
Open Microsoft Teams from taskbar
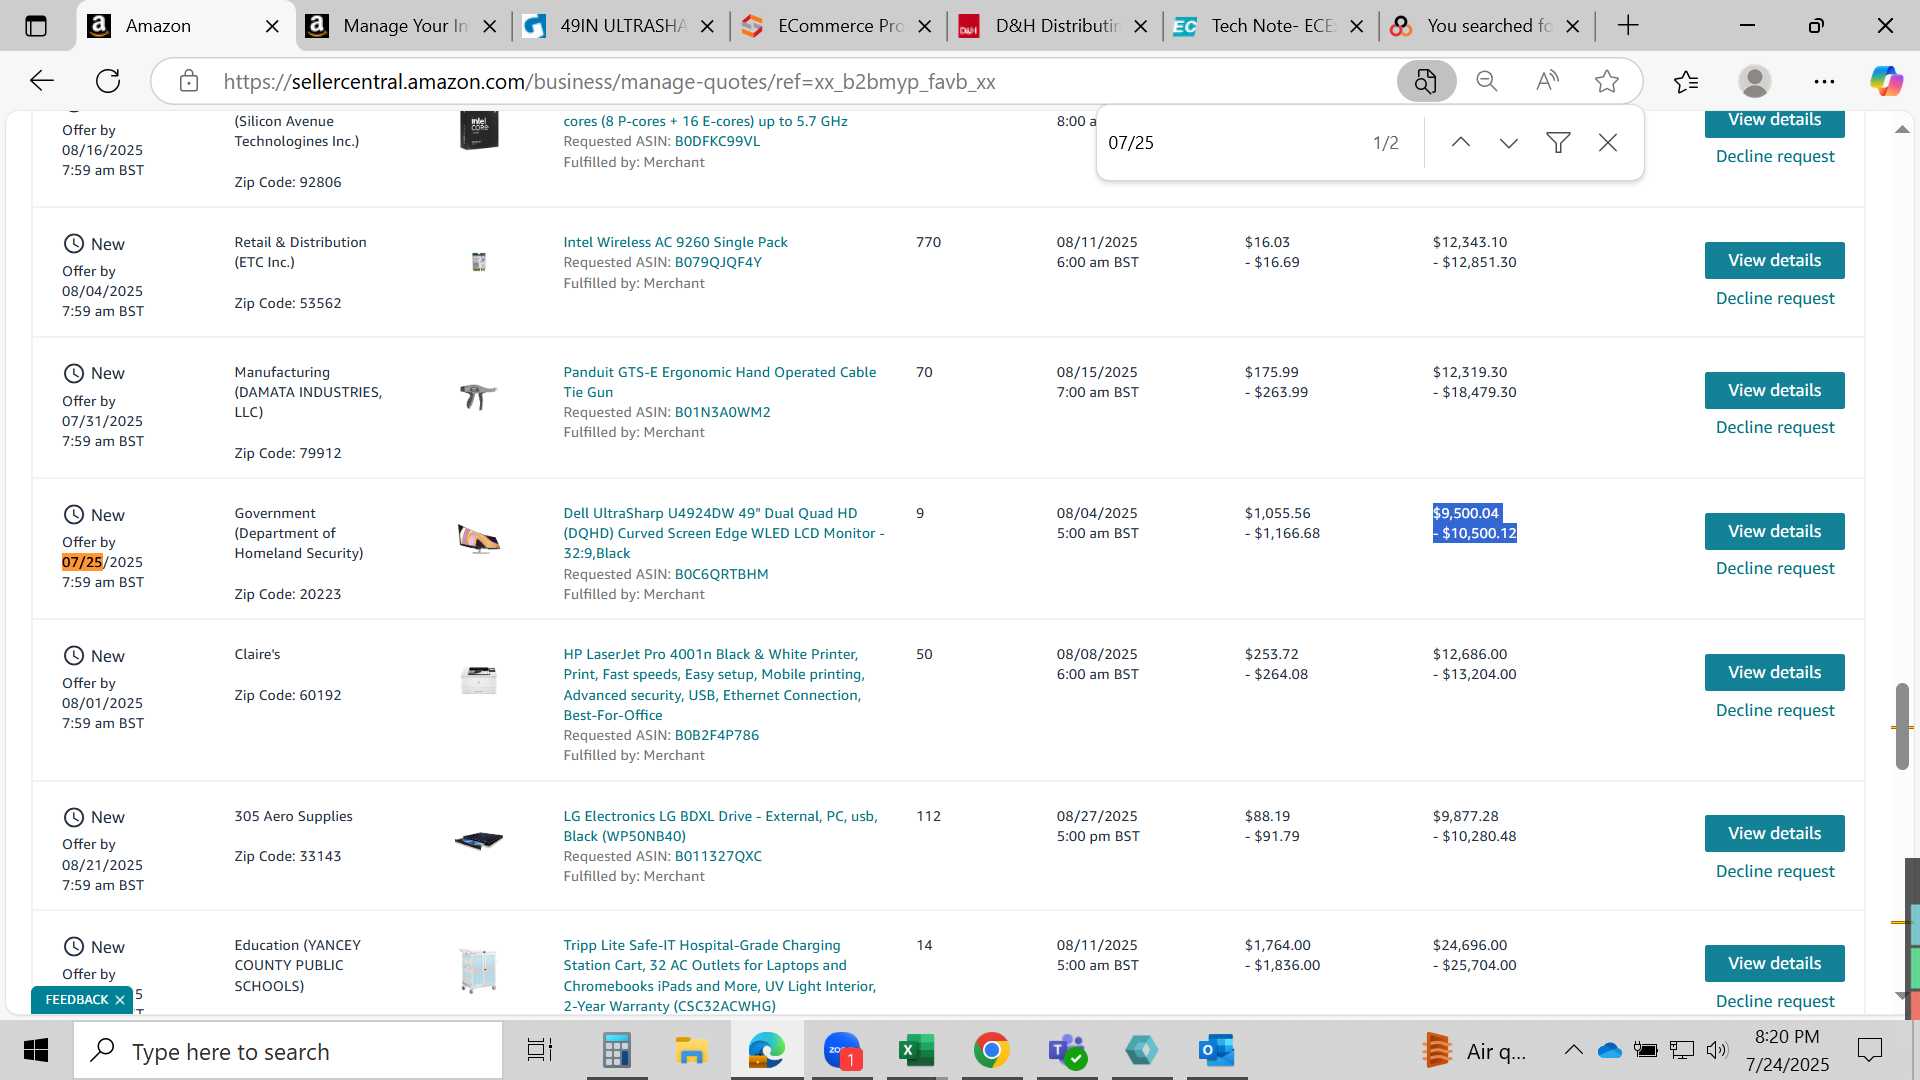pos(1066,1051)
